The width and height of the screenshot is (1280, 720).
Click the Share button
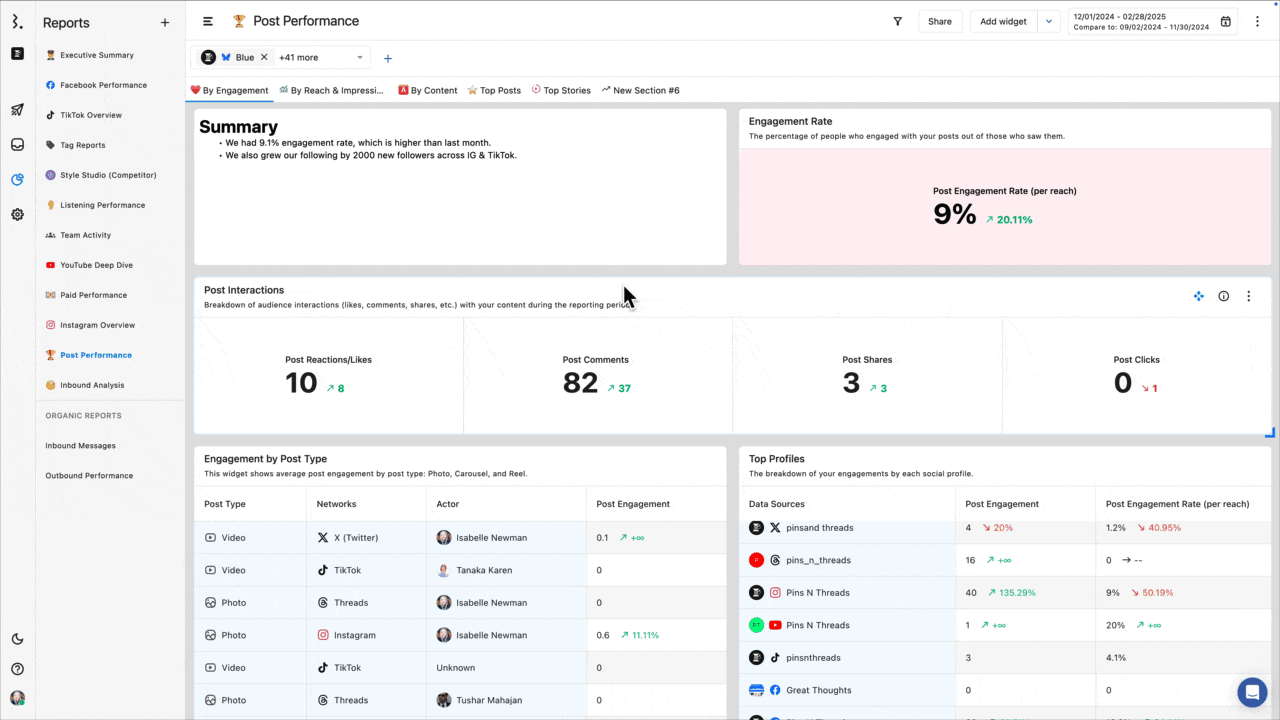coord(939,21)
